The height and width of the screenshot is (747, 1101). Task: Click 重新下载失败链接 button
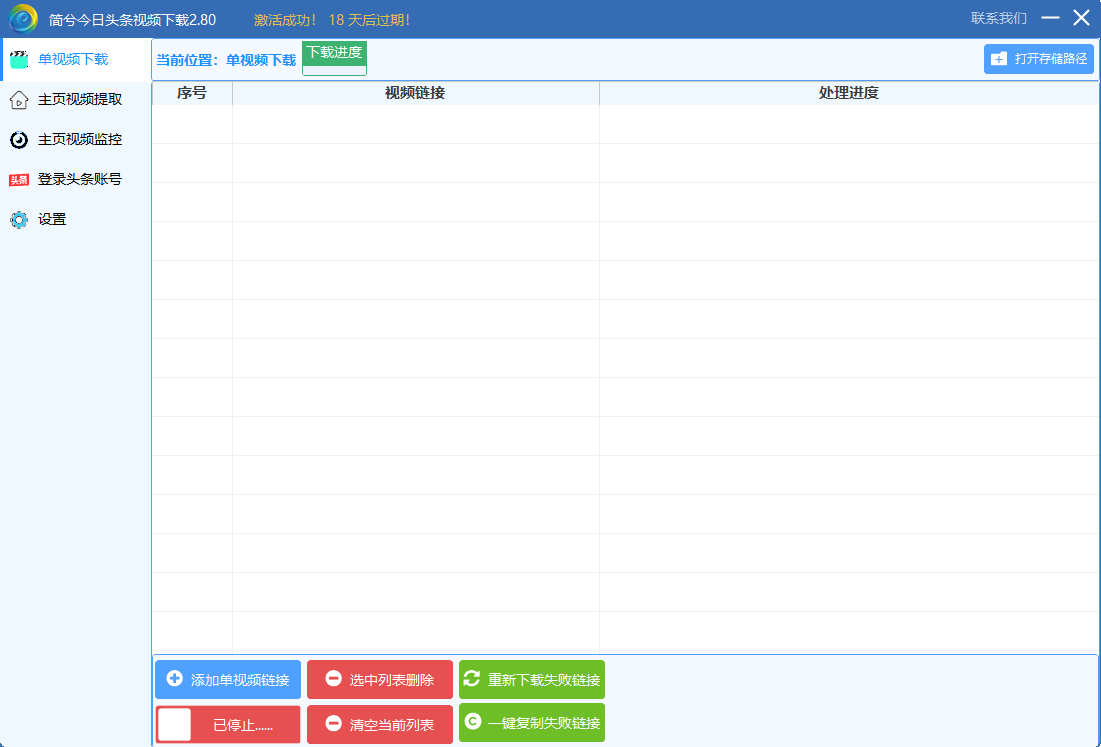[532, 680]
